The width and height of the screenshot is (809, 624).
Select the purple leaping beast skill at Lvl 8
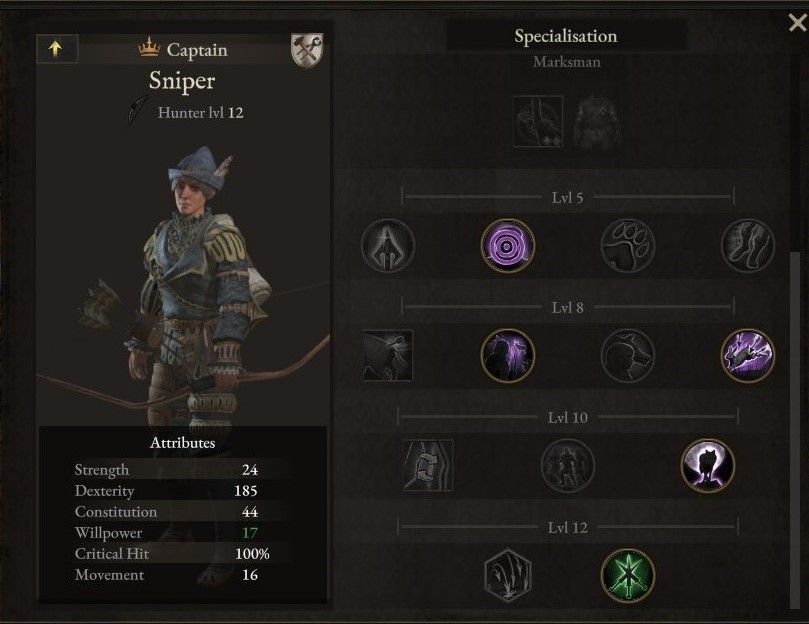pos(748,356)
